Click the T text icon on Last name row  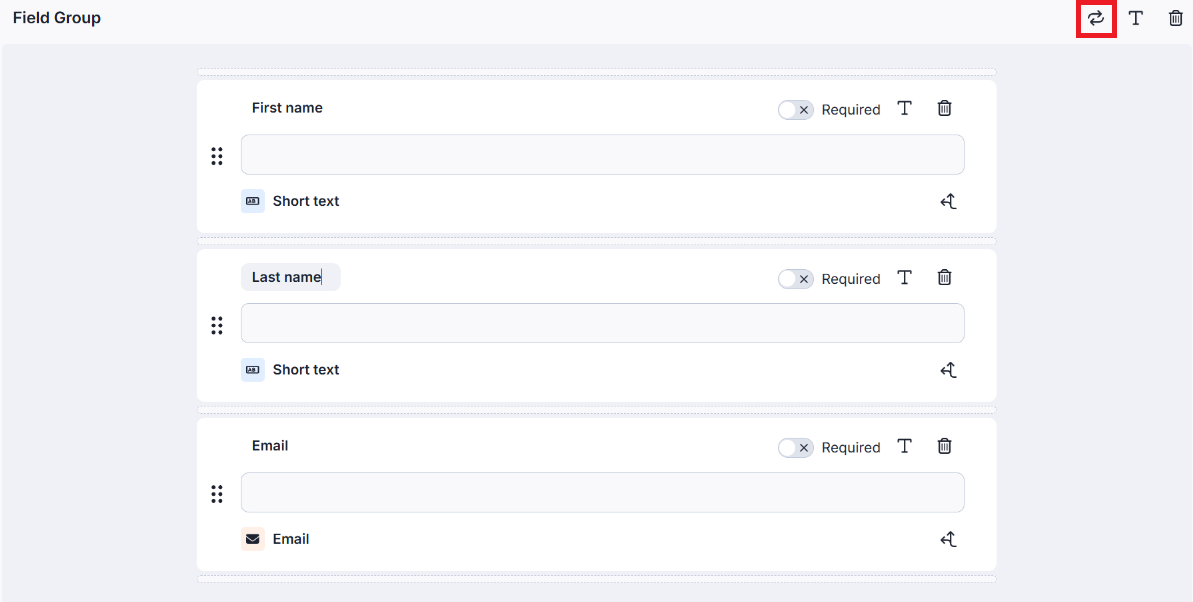click(904, 277)
